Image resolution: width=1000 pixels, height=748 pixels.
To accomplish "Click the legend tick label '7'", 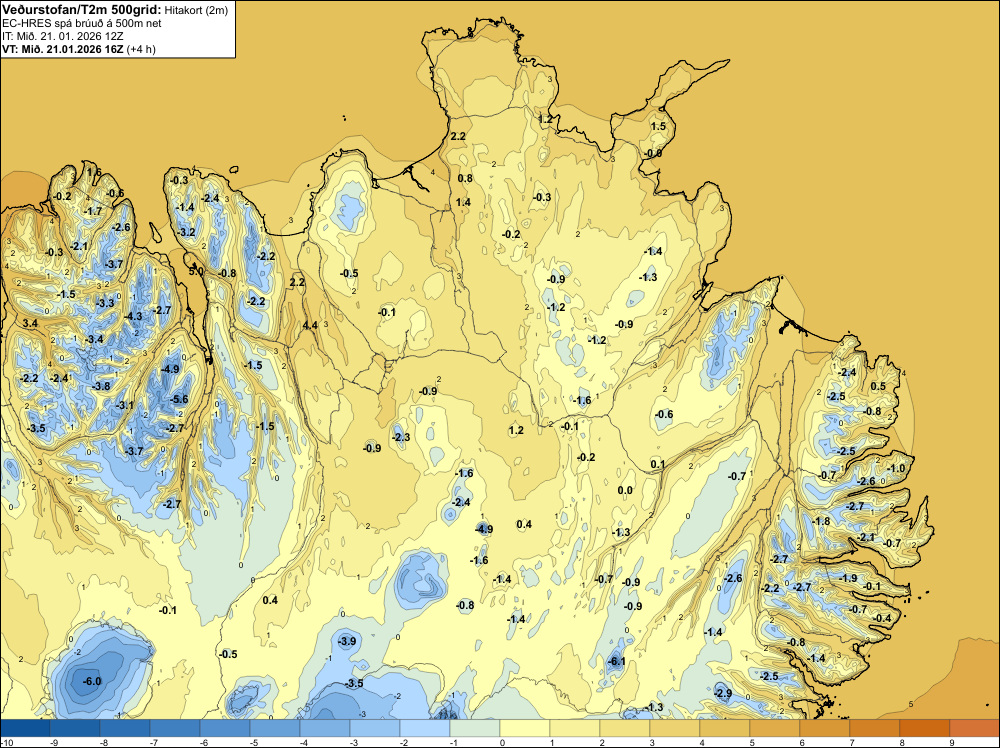I will click(852, 742).
